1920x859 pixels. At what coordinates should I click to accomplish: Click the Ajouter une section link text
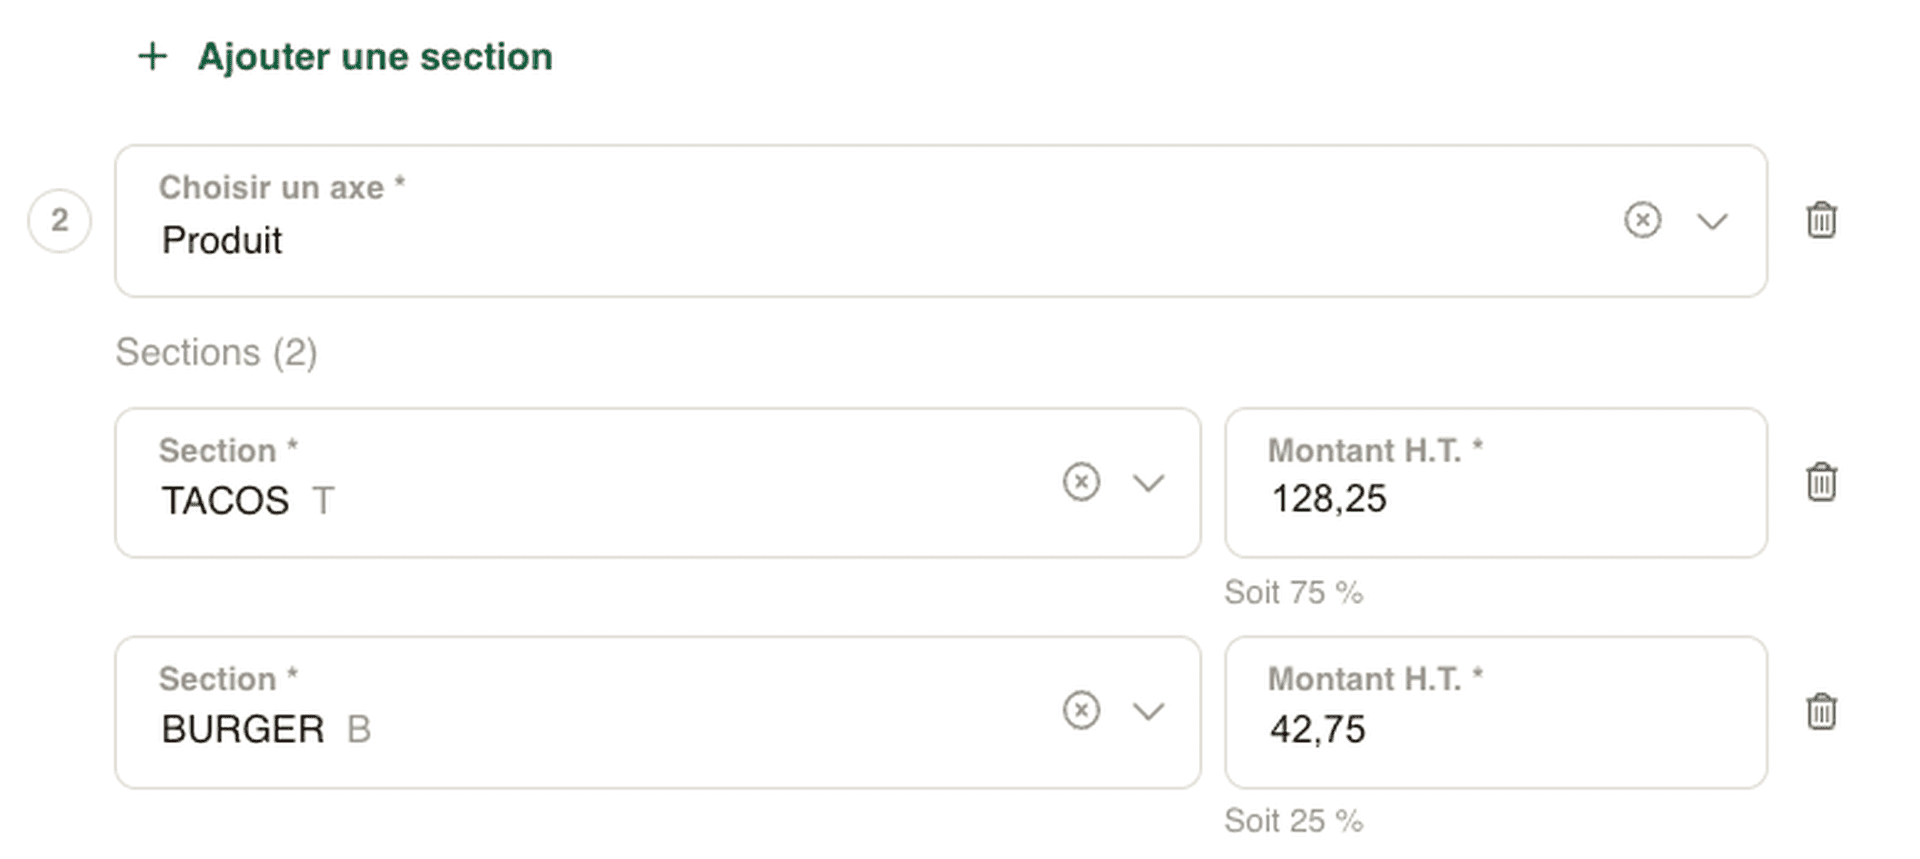click(374, 57)
